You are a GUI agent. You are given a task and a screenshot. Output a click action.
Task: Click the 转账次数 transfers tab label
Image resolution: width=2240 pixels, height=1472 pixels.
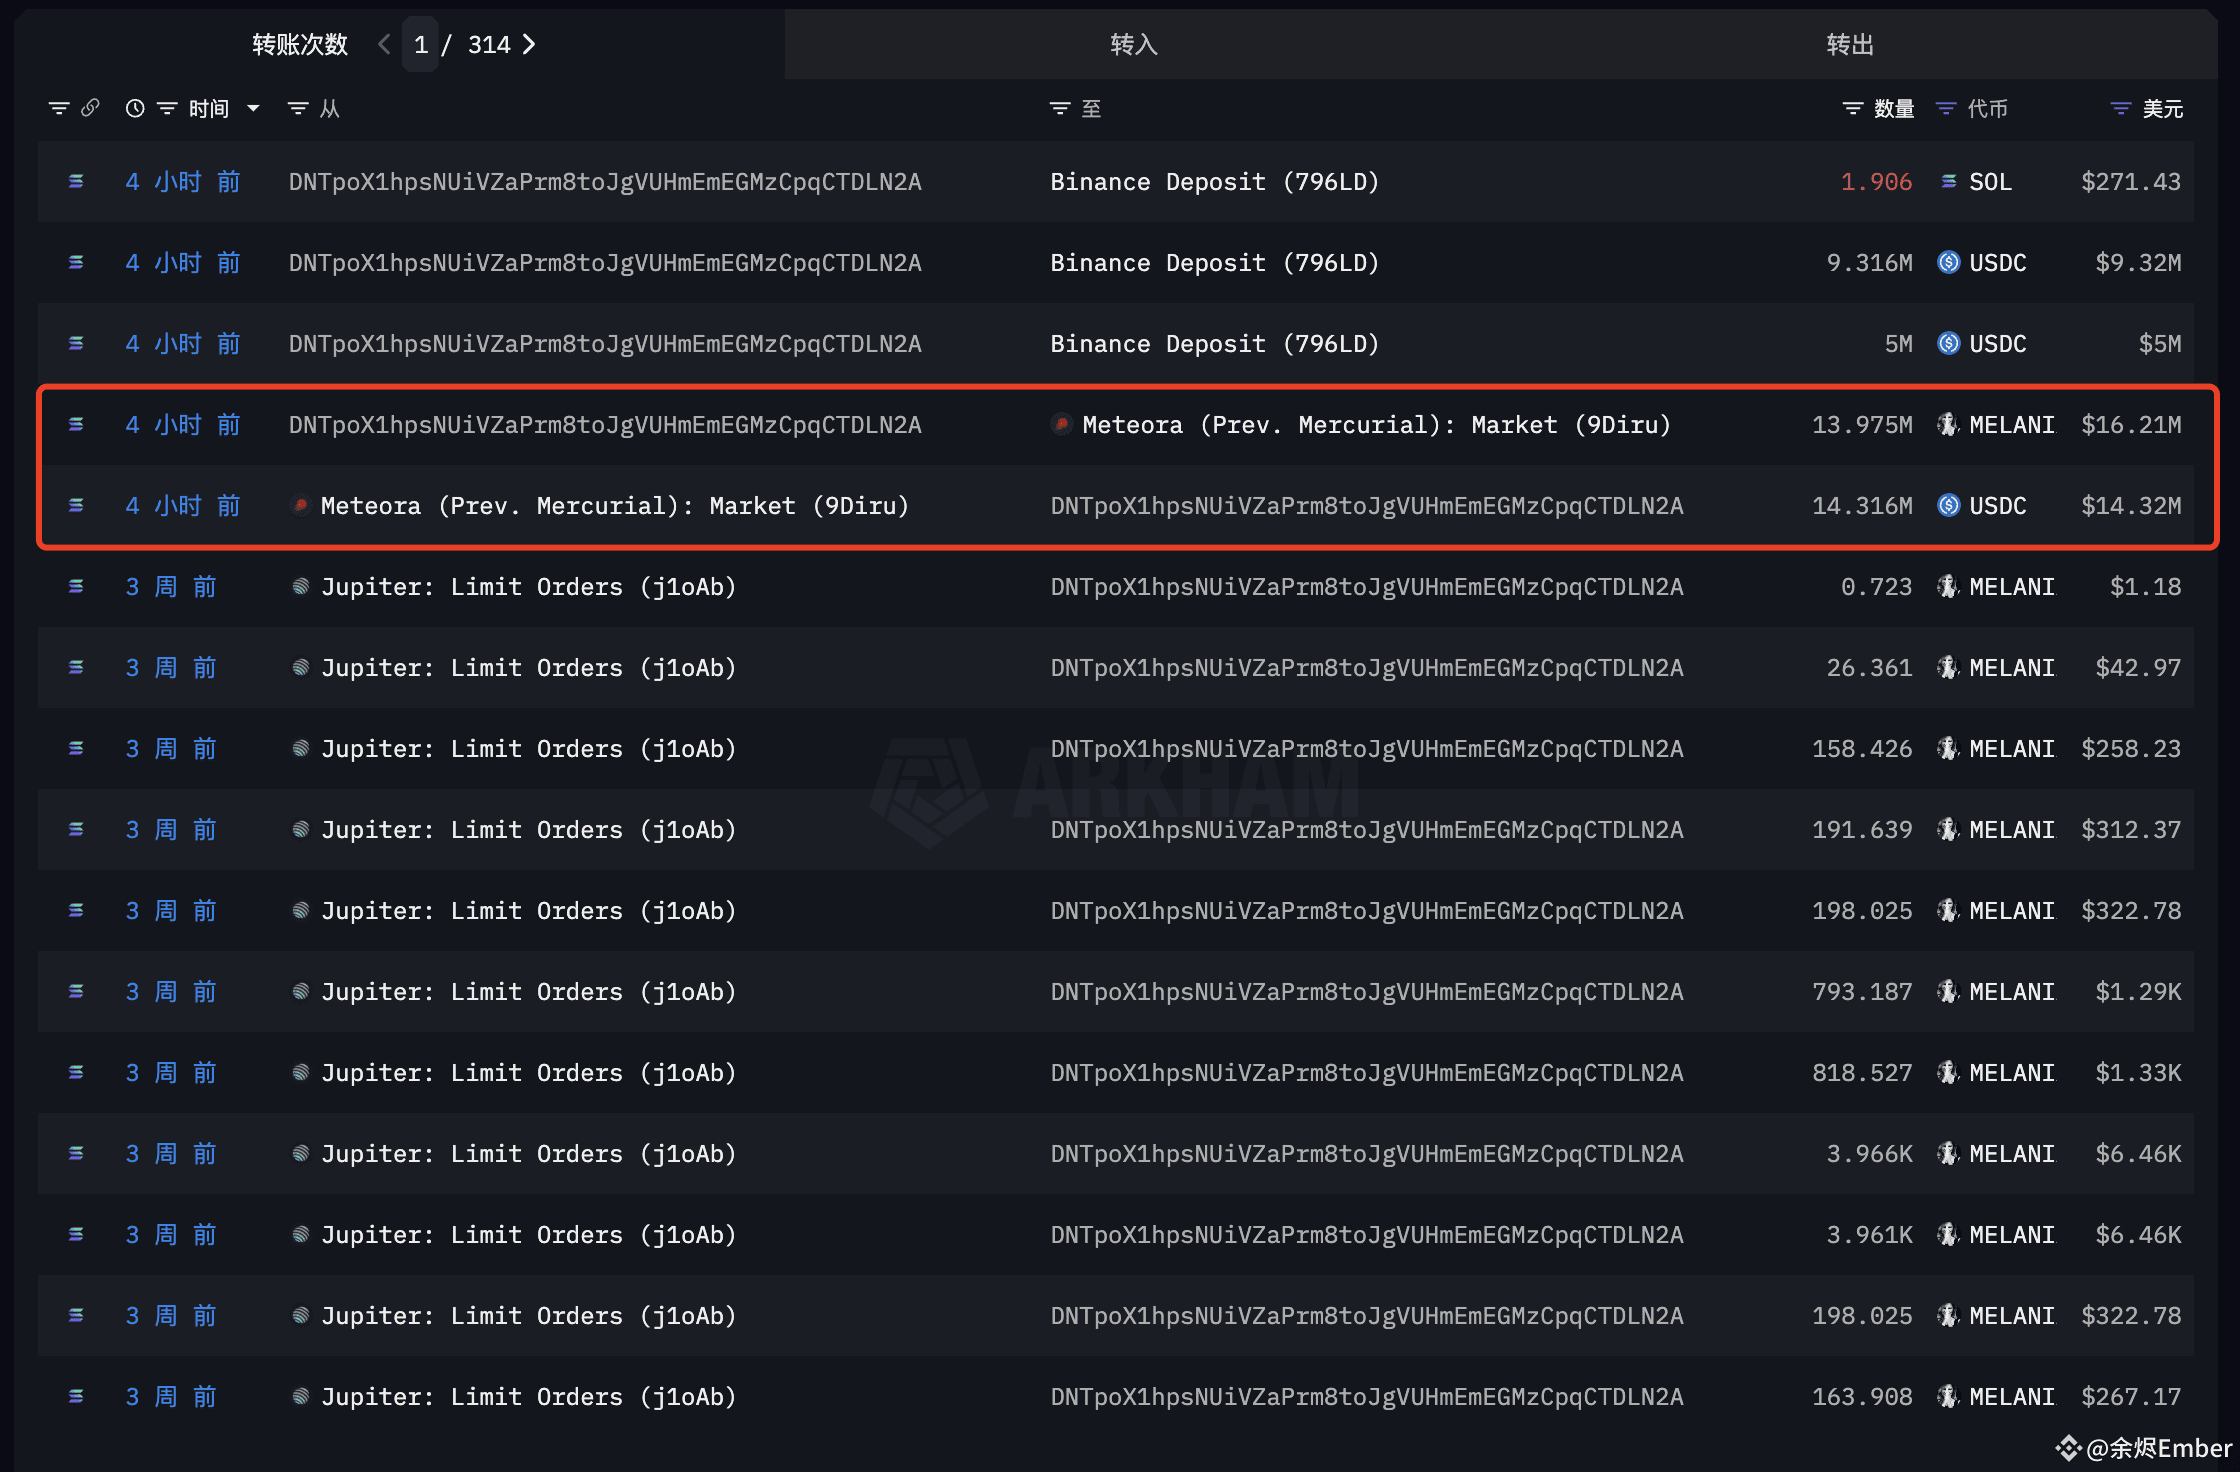[300, 45]
